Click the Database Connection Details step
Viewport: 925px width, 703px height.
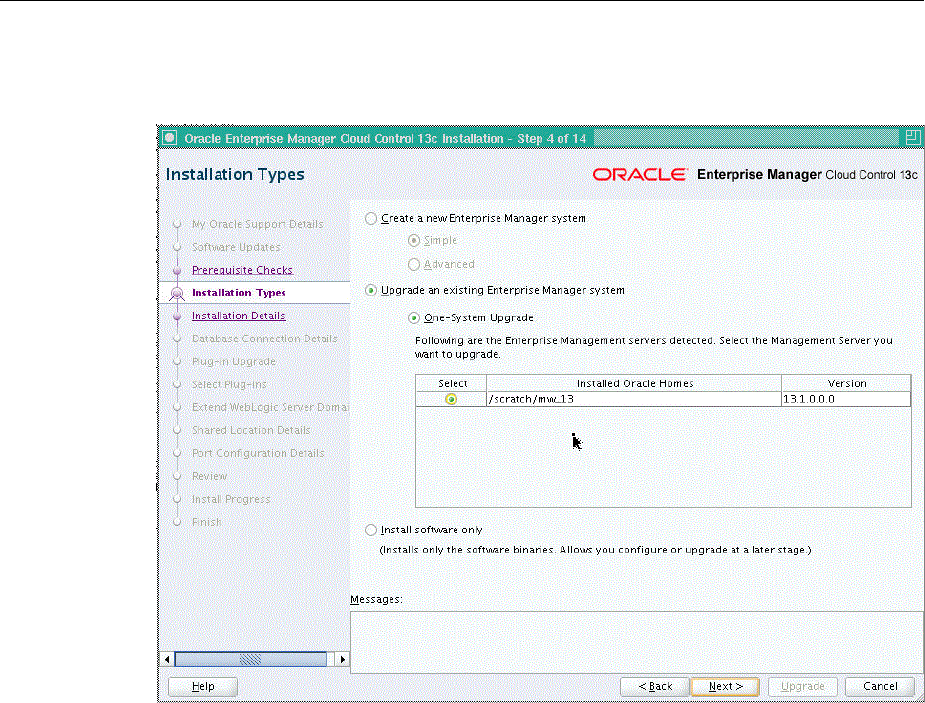coord(264,339)
